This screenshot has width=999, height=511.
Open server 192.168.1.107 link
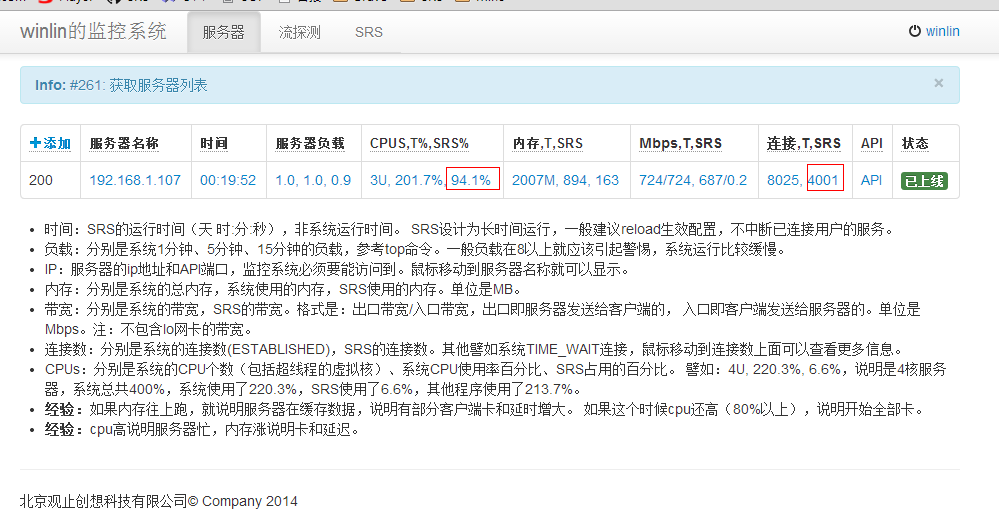point(135,180)
